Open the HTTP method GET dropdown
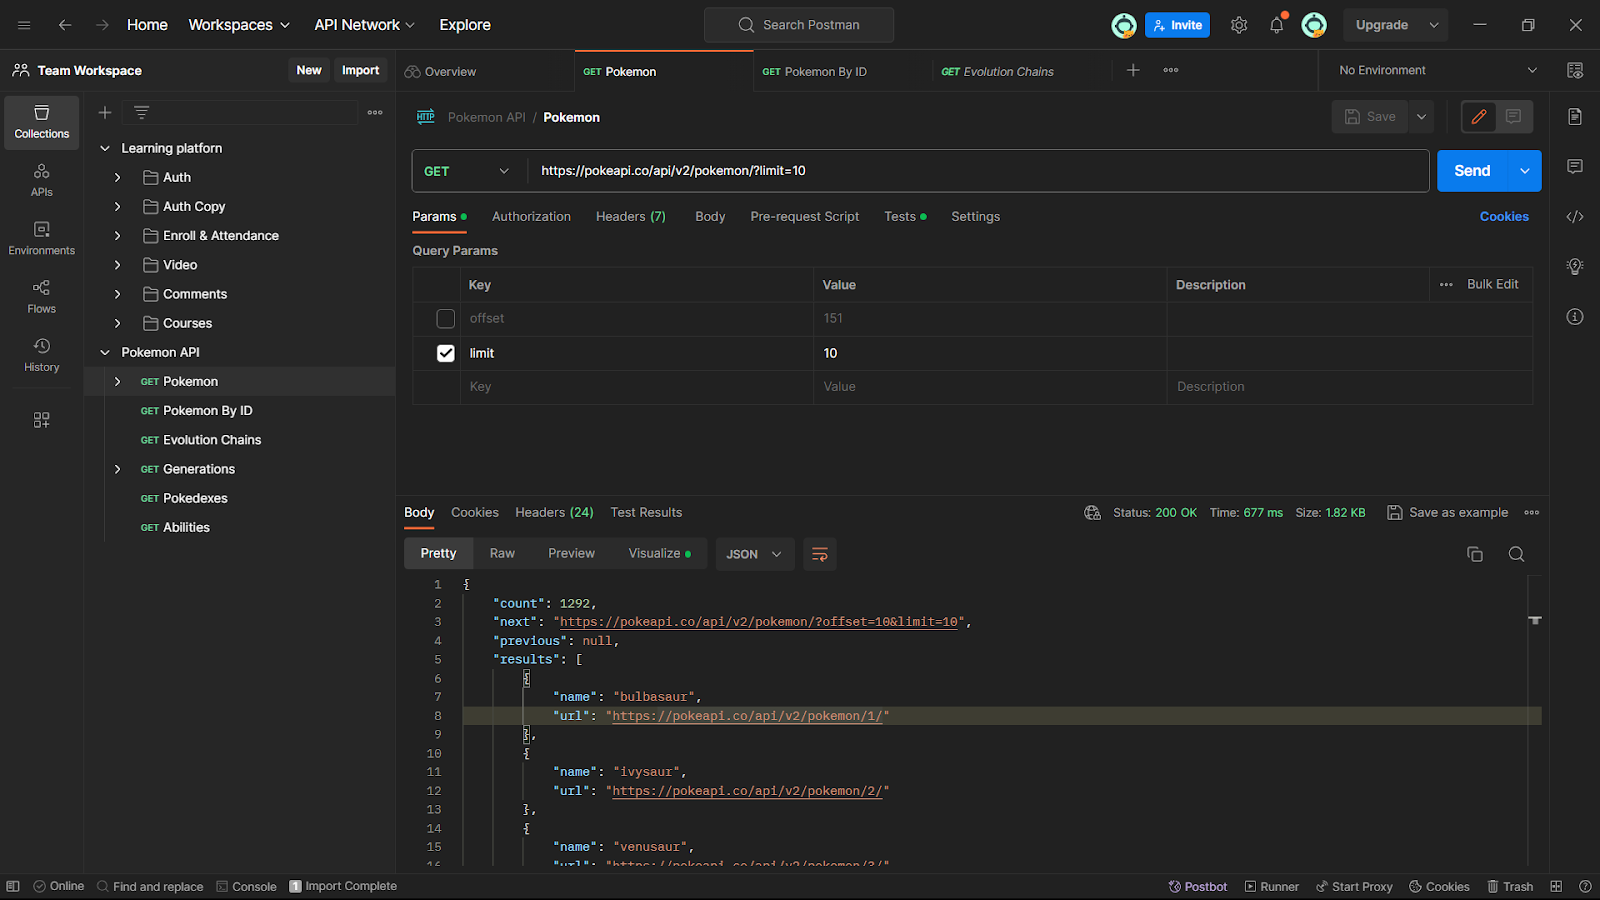This screenshot has height=900, width=1600. coord(467,171)
